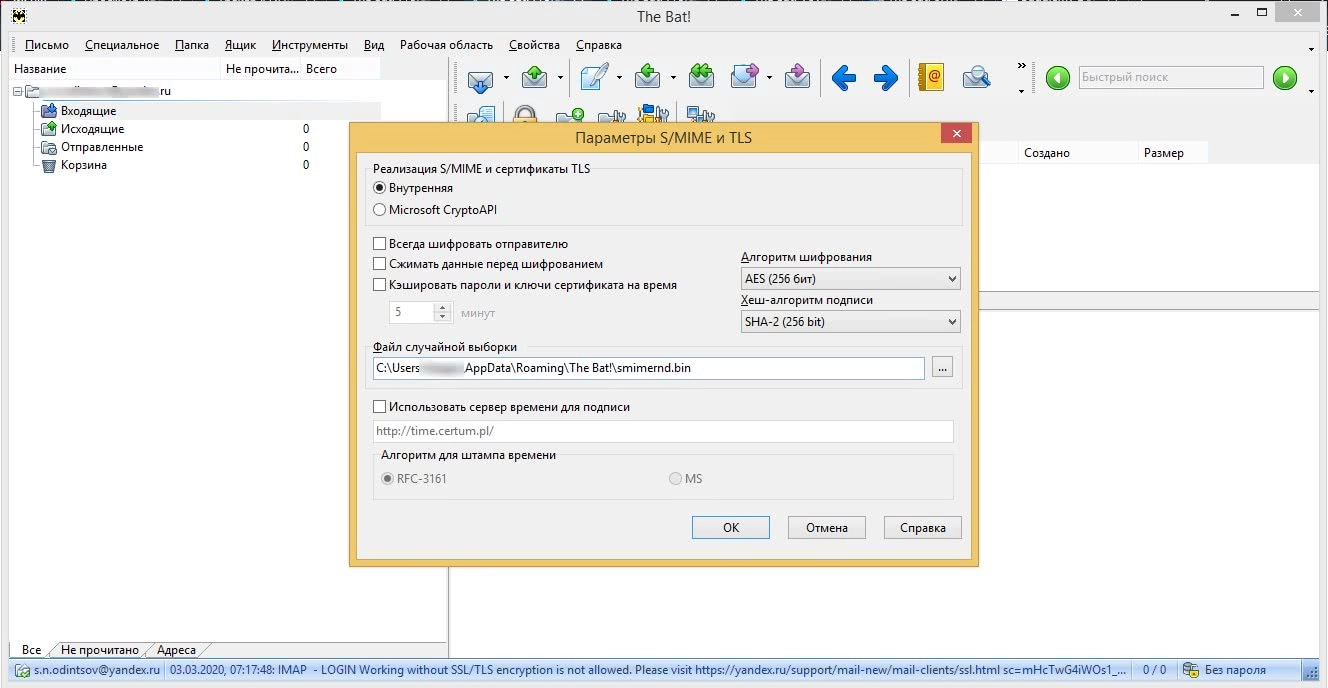Screen dimensions: 1328x688
Task: Click The Bat! app icon in title bar
Action: (17, 16)
